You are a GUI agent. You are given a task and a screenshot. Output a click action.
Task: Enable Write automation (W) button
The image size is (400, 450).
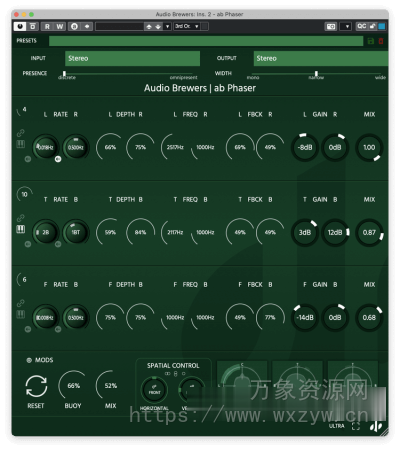click(x=60, y=26)
